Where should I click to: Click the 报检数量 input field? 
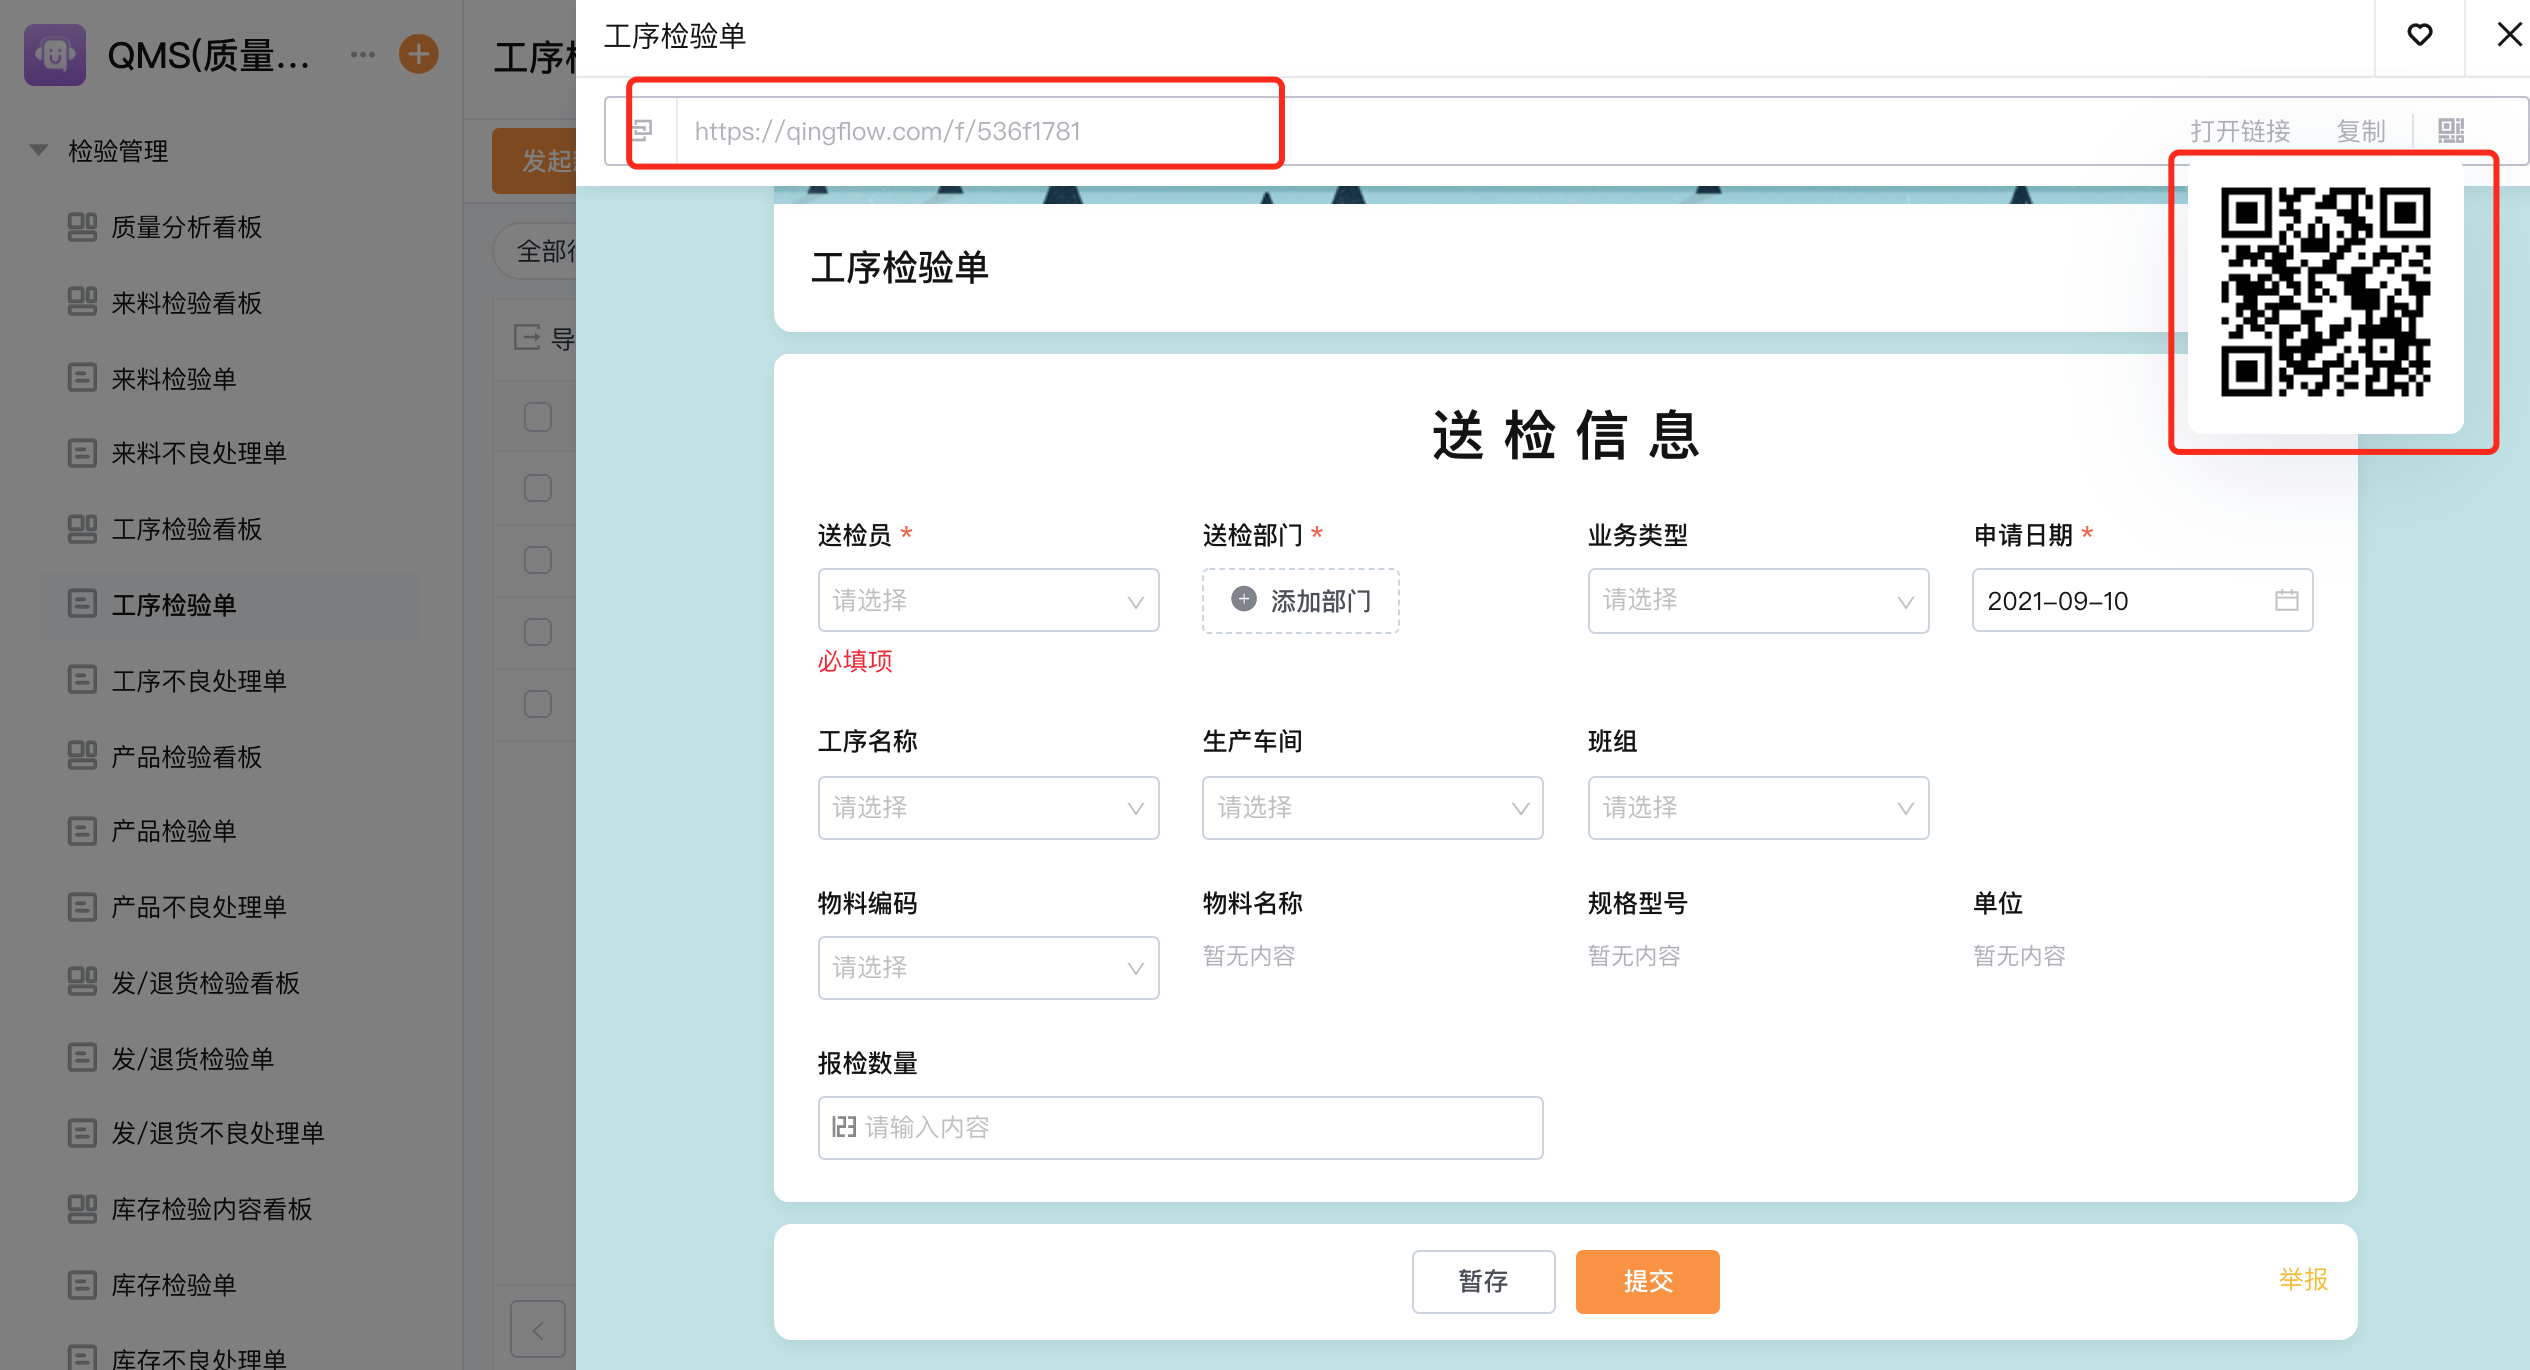coord(1180,1127)
